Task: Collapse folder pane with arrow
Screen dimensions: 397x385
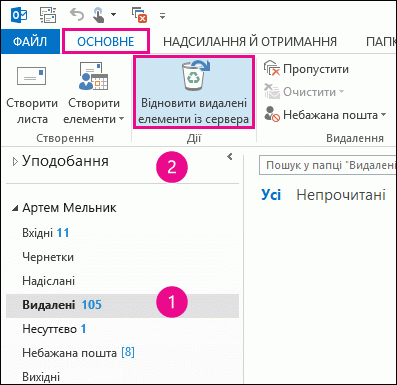Action: (230, 157)
